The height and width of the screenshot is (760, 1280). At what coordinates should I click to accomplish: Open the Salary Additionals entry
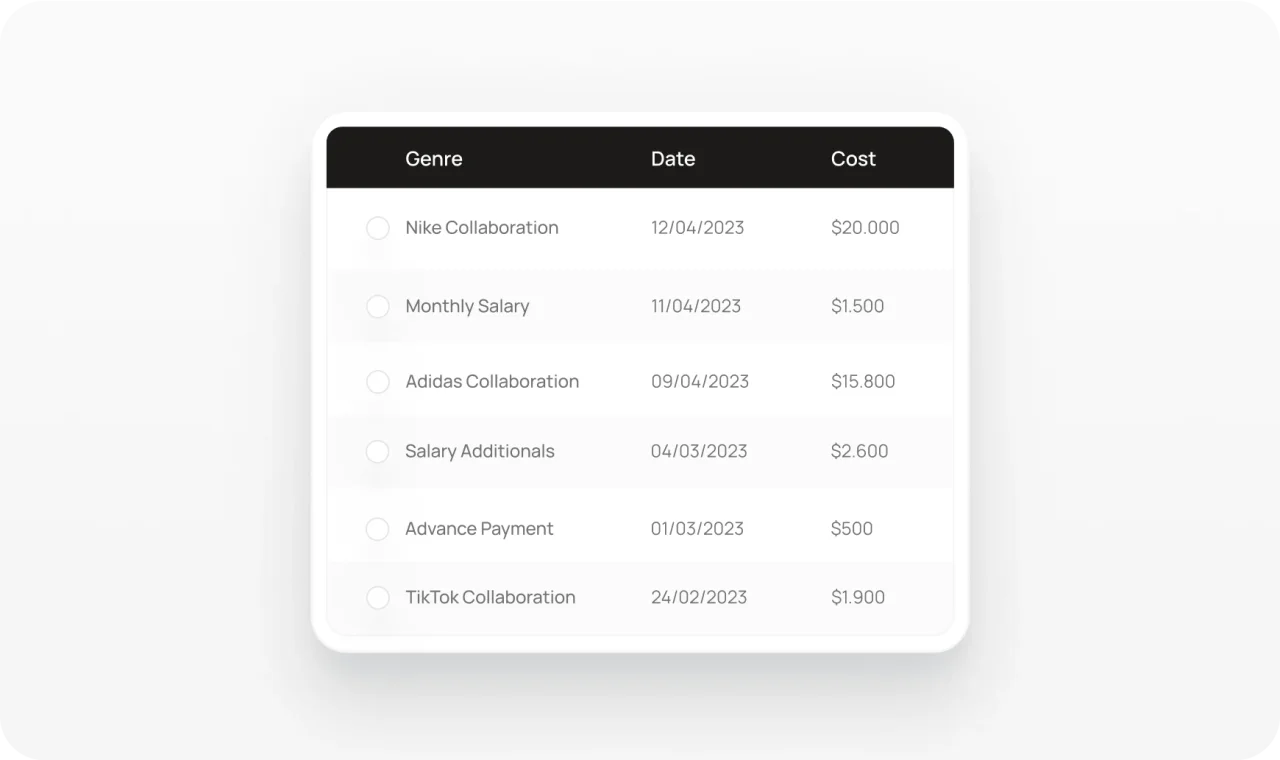point(480,452)
